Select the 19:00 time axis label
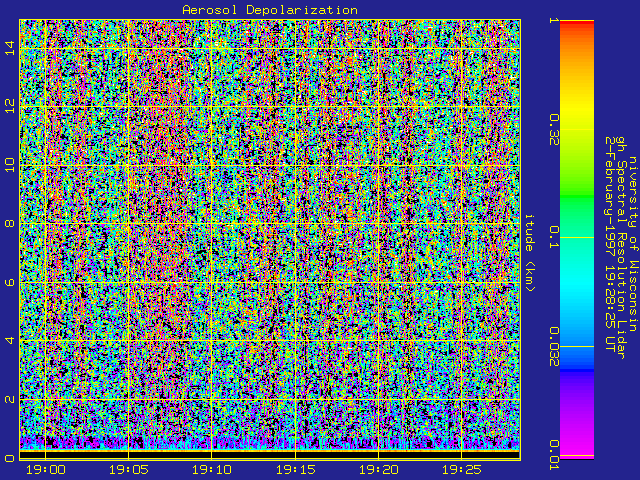The image size is (640, 480). click(x=45, y=470)
